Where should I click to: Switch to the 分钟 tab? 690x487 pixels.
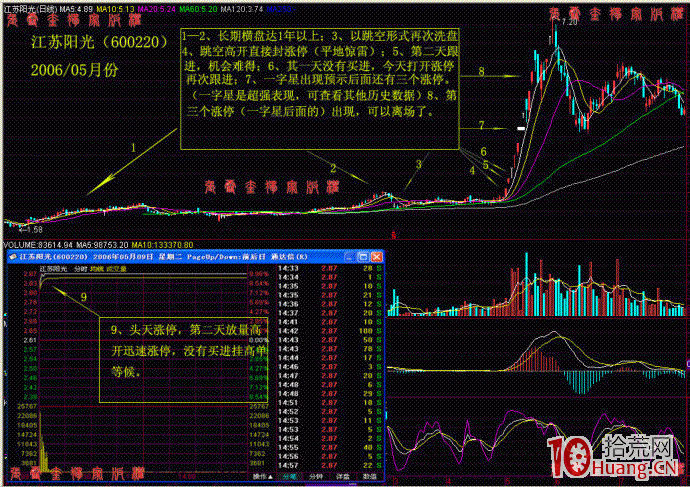pyautogui.click(x=317, y=477)
